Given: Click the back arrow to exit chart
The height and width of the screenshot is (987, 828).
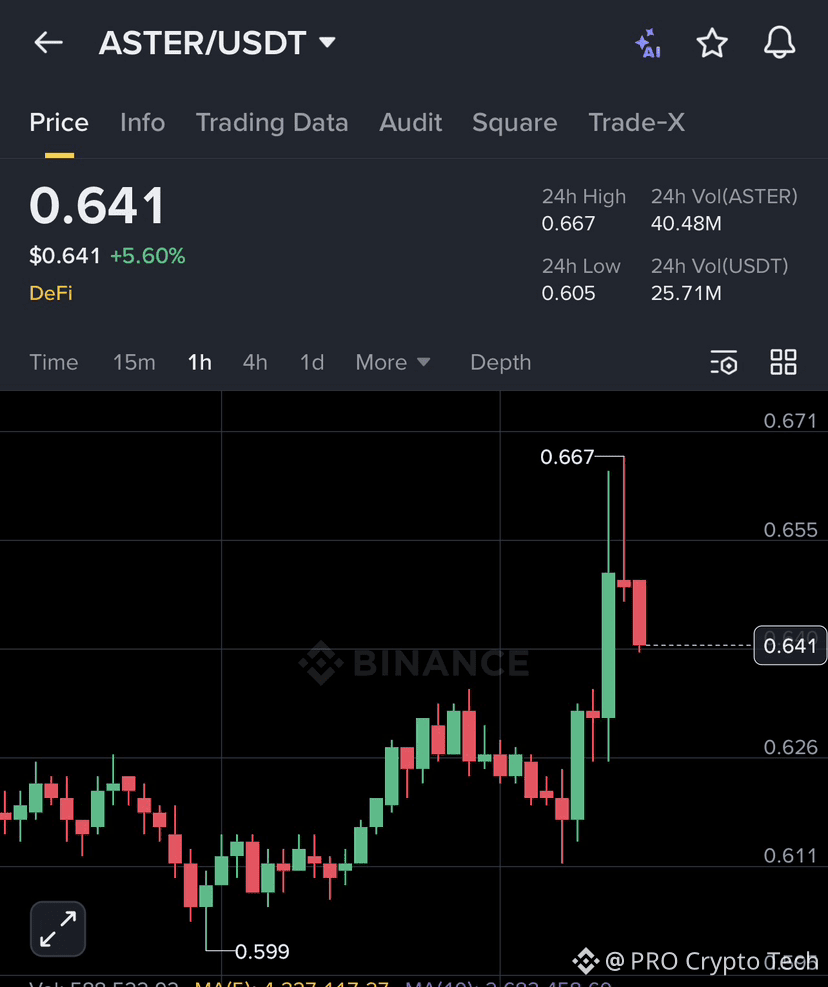Looking at the screenshot, I should pyautogui.click(x=47, y=42).
